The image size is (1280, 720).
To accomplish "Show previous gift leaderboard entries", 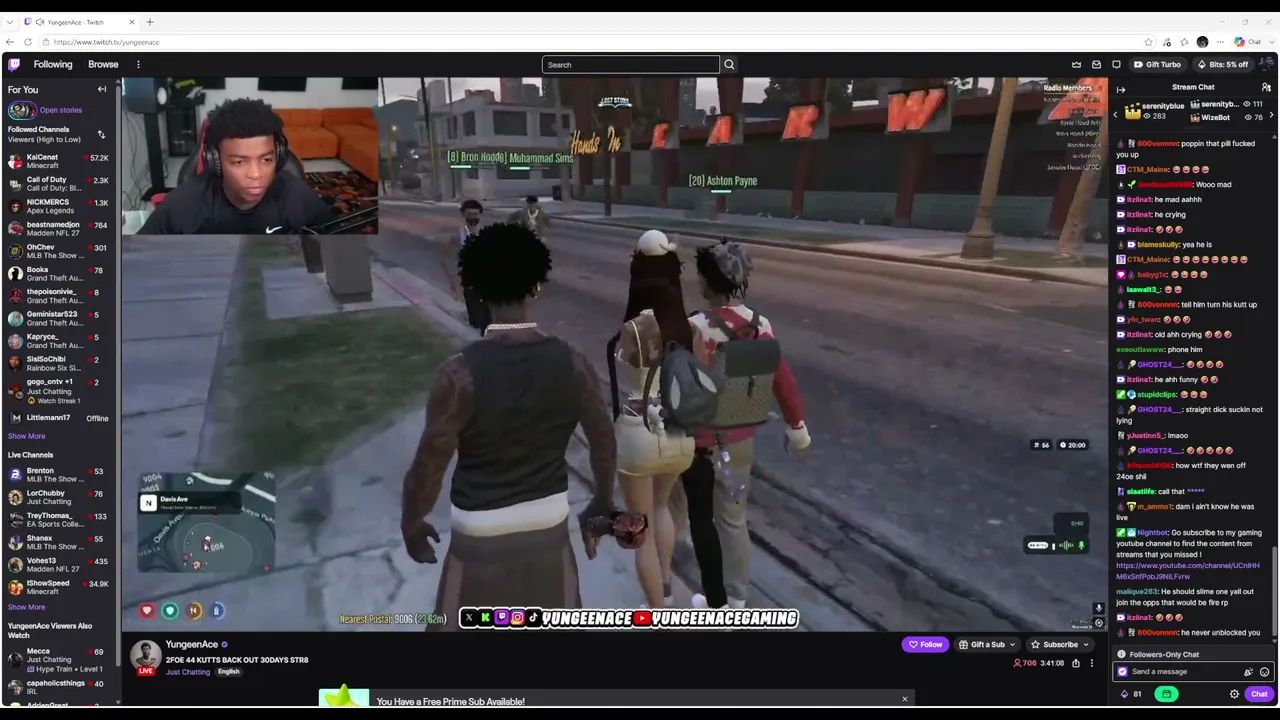I will 1116,115.
